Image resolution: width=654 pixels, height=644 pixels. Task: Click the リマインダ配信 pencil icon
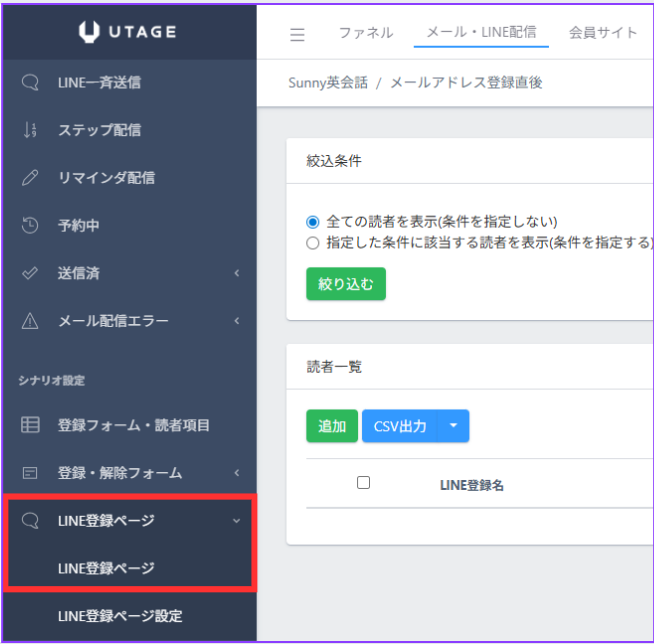pyautogui.click(x=30, y=178)
